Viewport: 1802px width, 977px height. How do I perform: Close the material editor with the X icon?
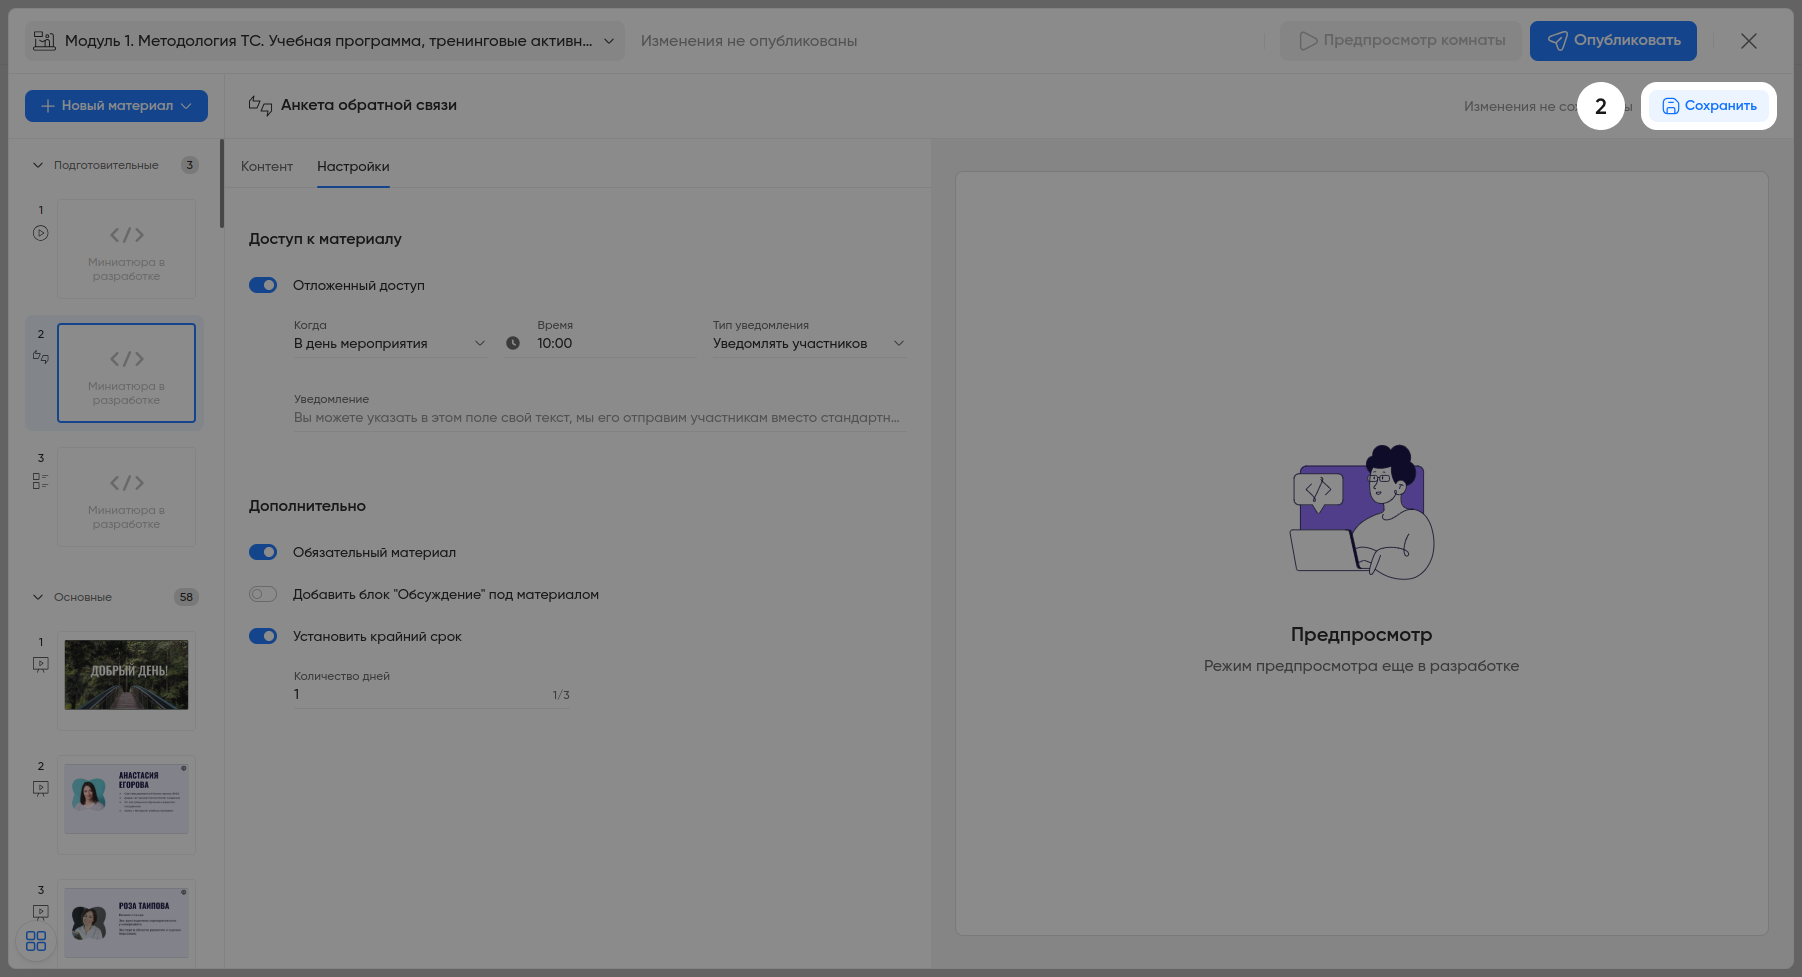(x=1748, y=41)
